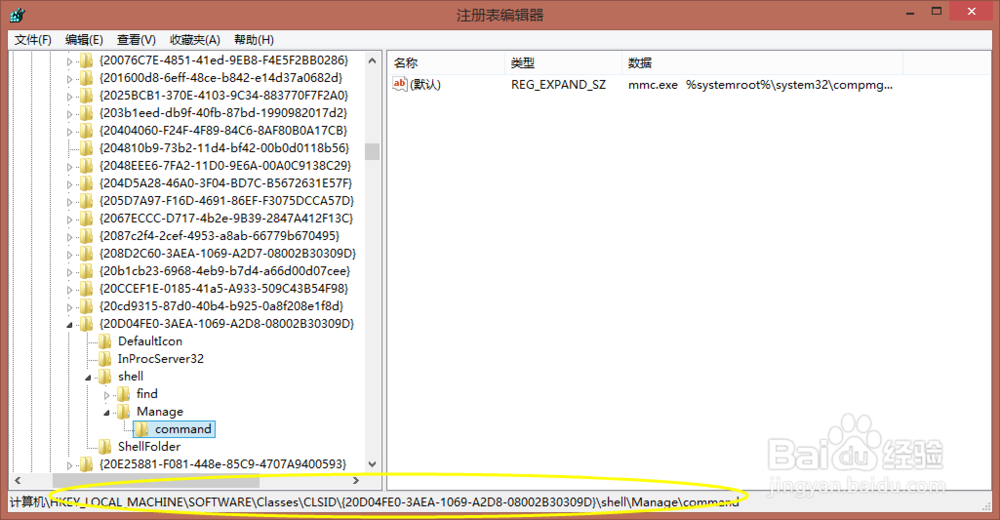Open the 收藏夹(A) menu

click(195, 40)
